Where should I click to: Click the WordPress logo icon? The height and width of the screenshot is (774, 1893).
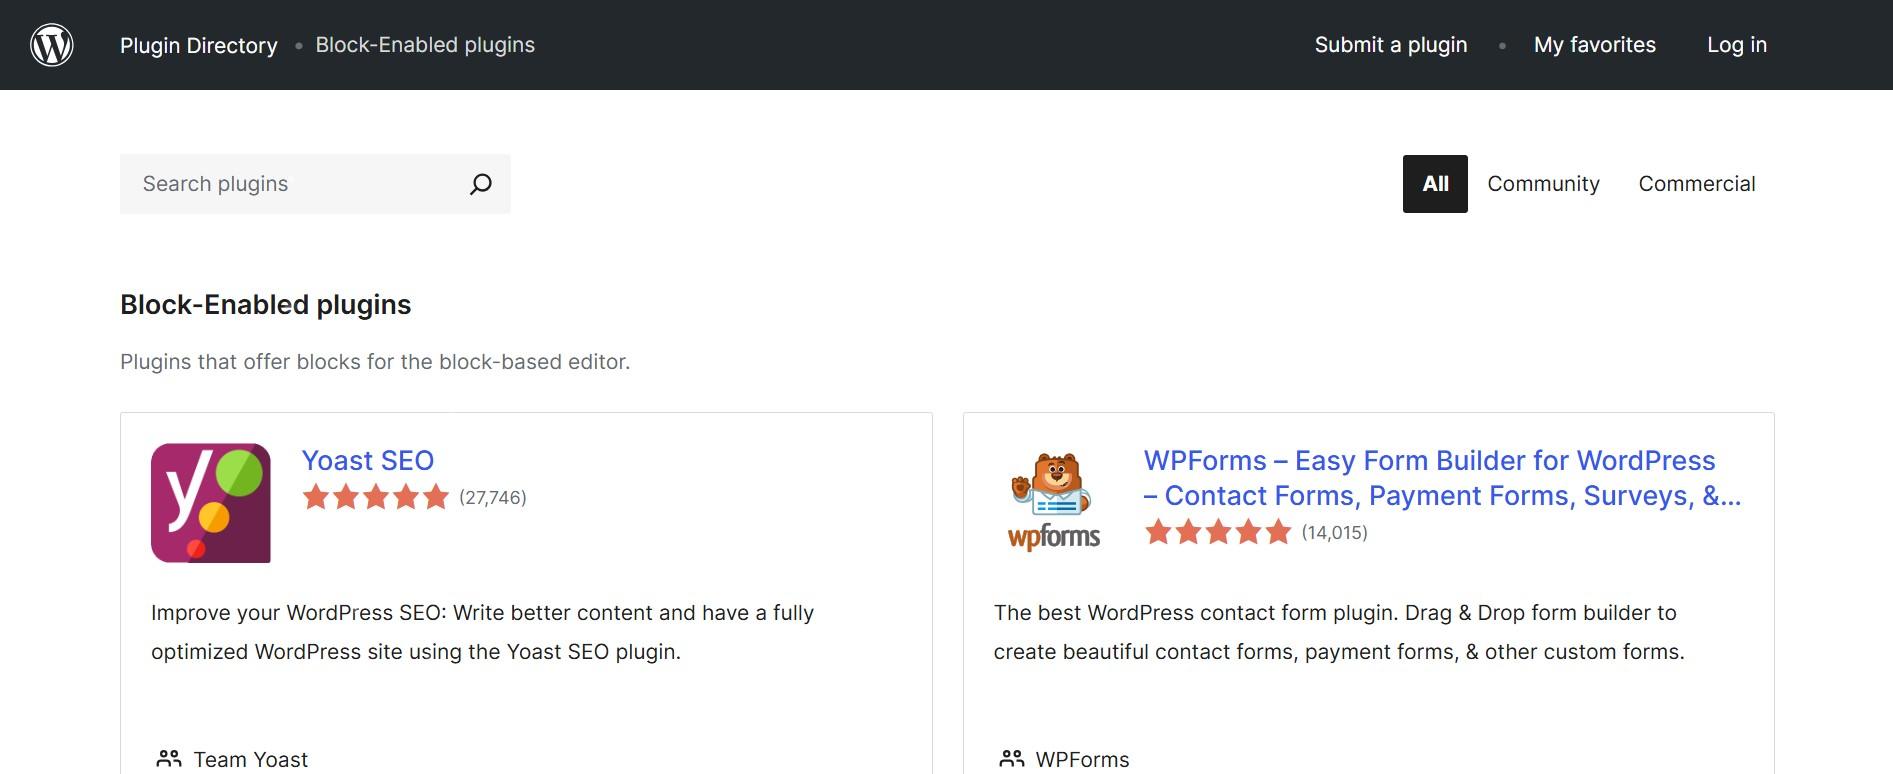point(52,45)
